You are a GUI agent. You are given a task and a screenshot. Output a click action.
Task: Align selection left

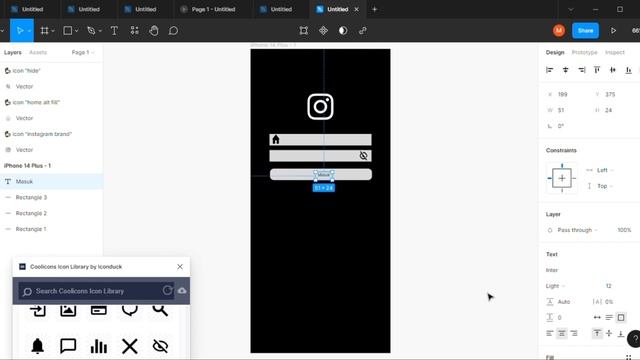[550, 70]
